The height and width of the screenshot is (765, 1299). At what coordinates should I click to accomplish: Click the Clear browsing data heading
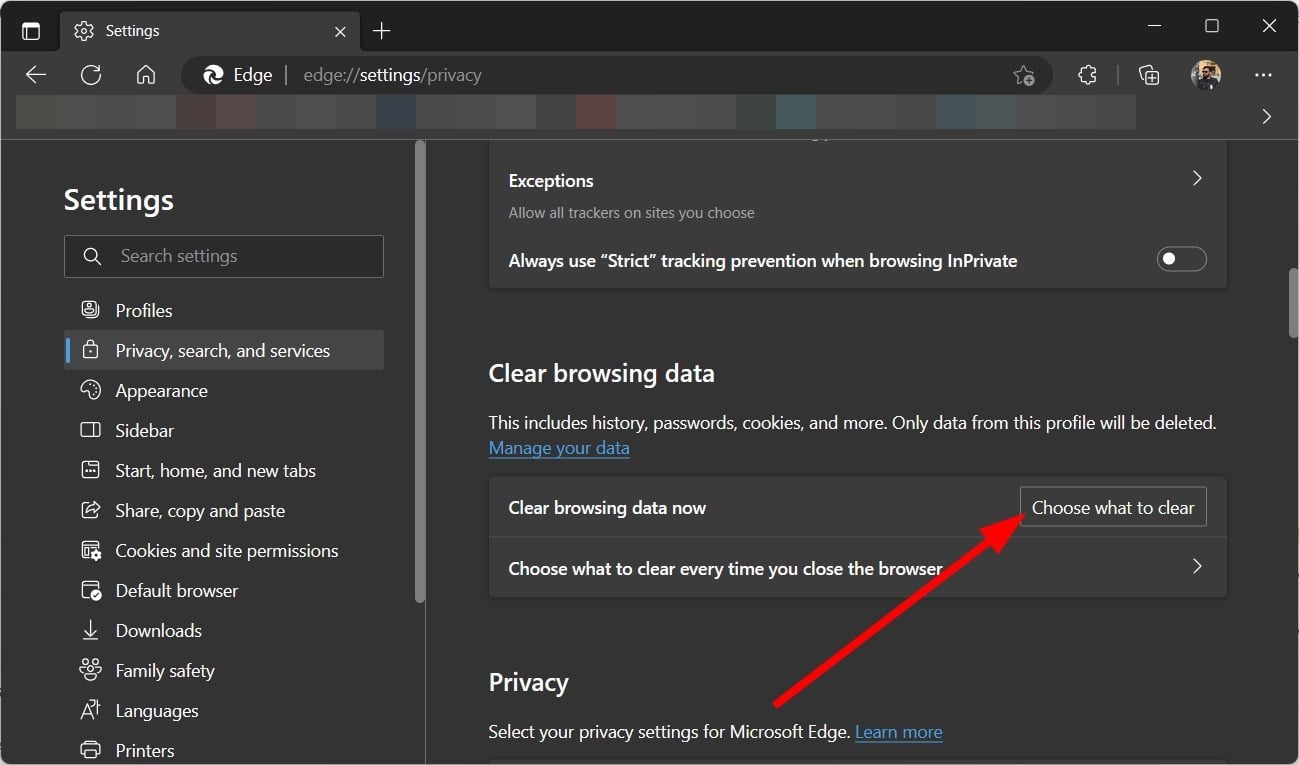pos(601,374)
